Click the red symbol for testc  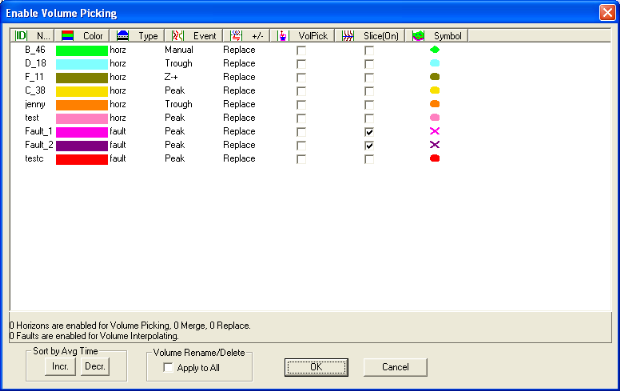[435, 159]
